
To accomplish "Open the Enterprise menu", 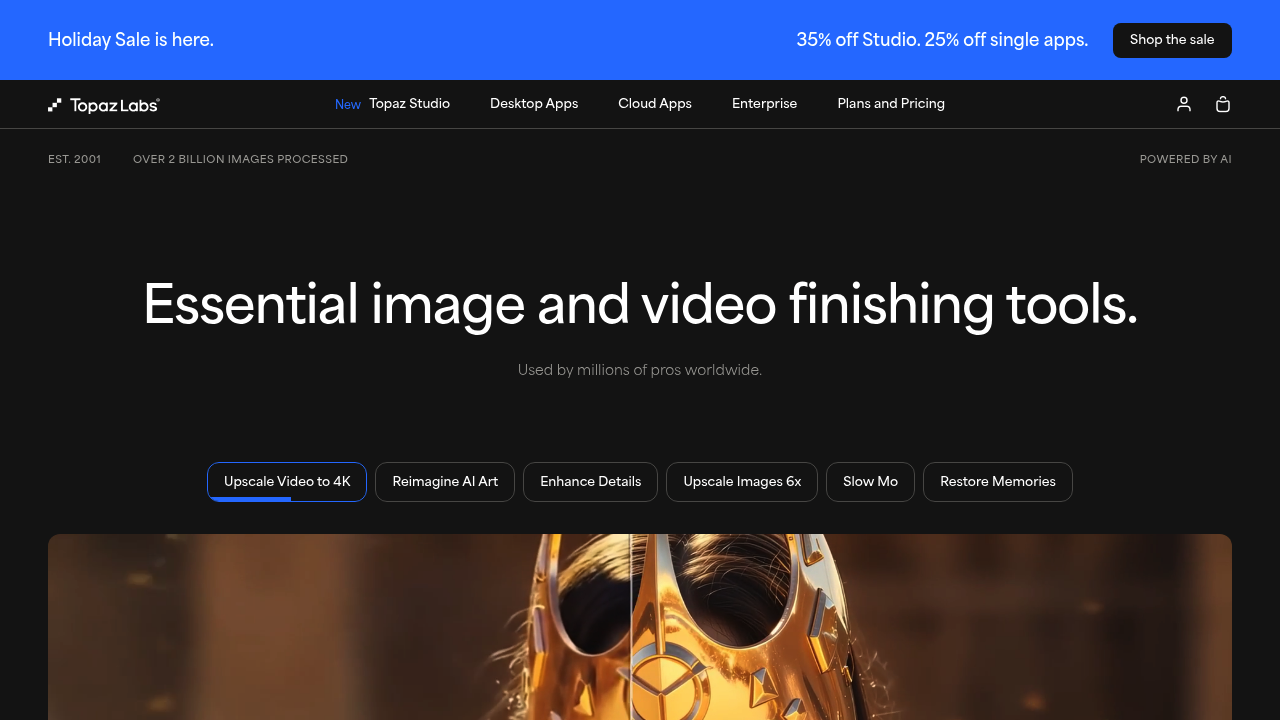I will point(764,104).
